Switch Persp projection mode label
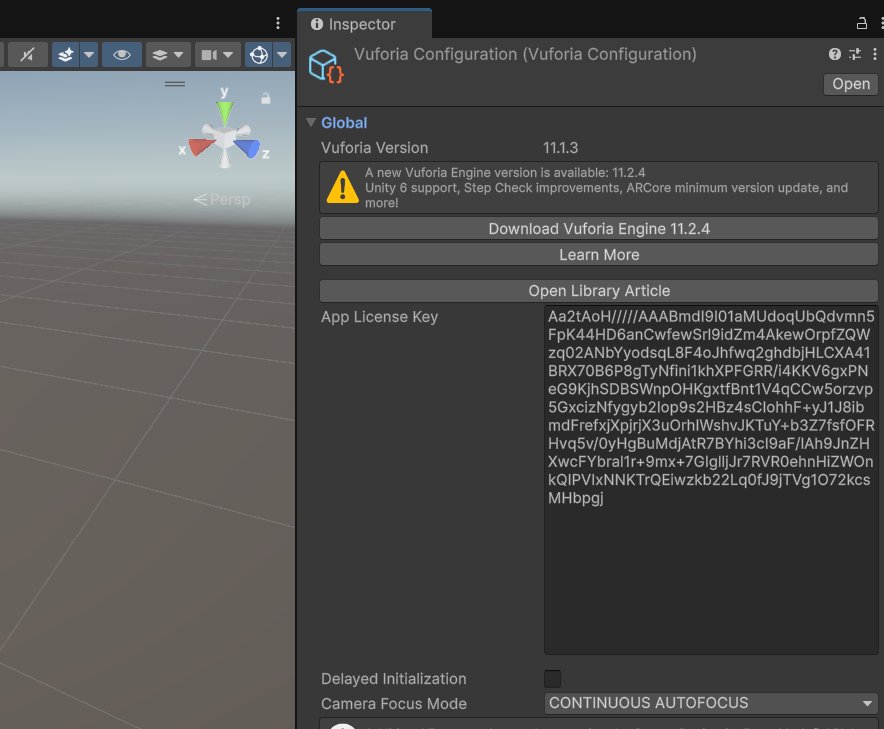This screenshot has height=729, width=884. click(x=222, y=200)
